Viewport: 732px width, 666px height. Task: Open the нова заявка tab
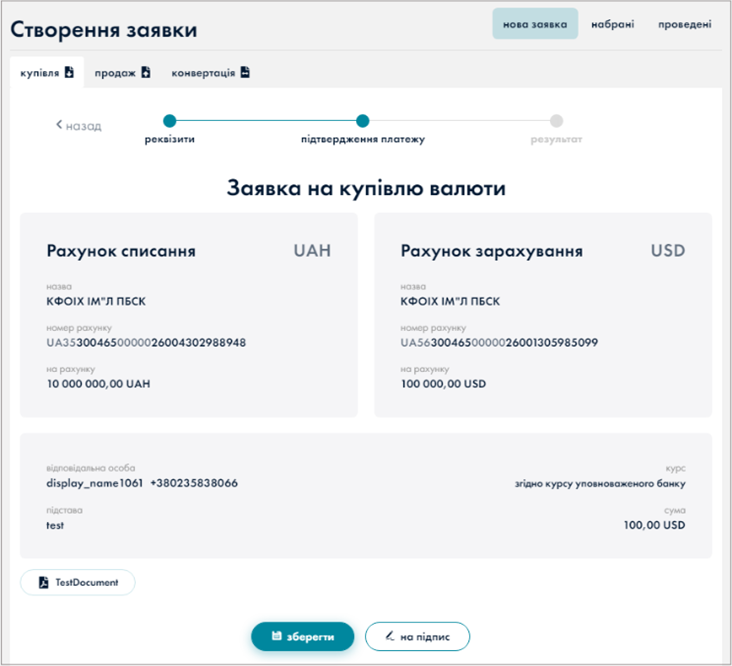(535, 24)
